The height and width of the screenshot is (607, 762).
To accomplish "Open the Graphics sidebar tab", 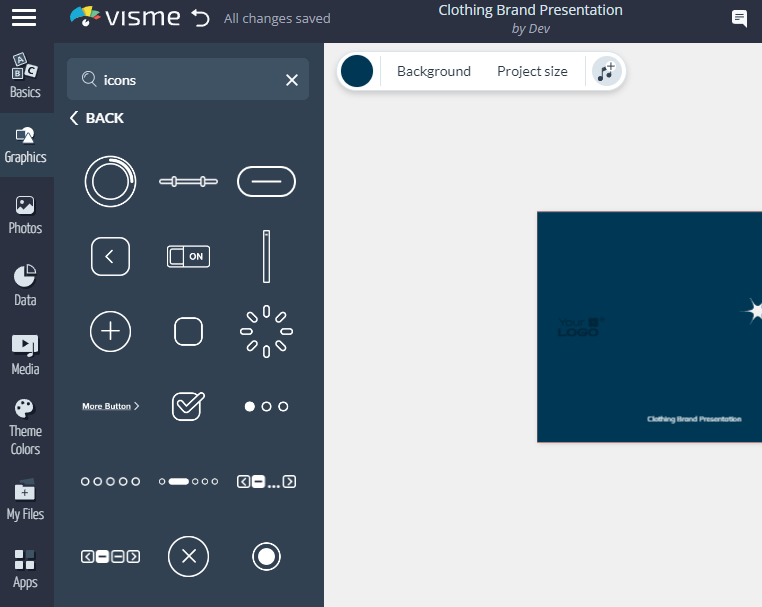I will point(25,145).
